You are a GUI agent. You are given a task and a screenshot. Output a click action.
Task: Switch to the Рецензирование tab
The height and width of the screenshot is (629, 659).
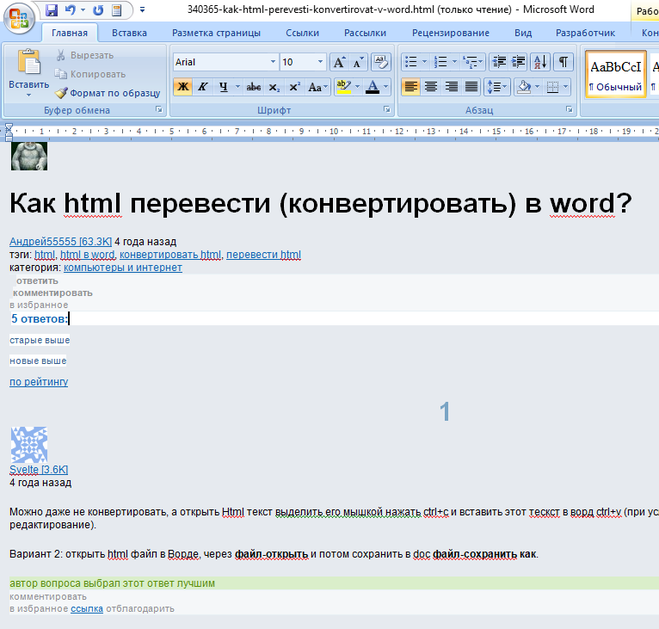(x=451, y=33)
